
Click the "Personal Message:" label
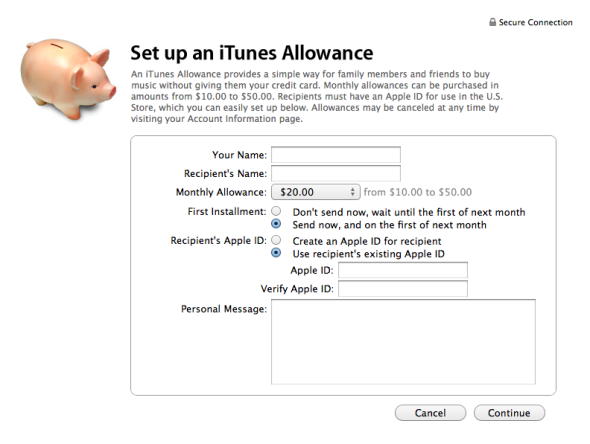(x=224, y=309)
